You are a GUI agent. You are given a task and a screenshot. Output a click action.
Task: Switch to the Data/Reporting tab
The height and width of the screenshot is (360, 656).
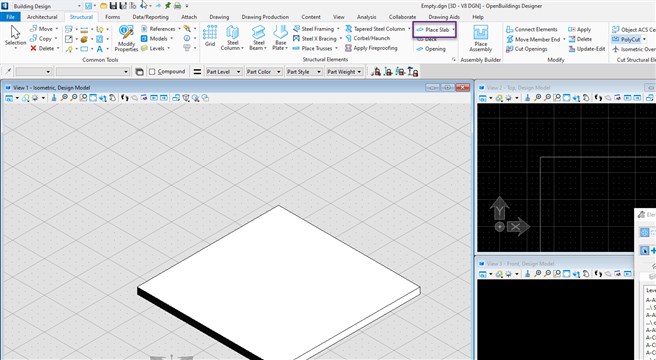coord(150,17)
